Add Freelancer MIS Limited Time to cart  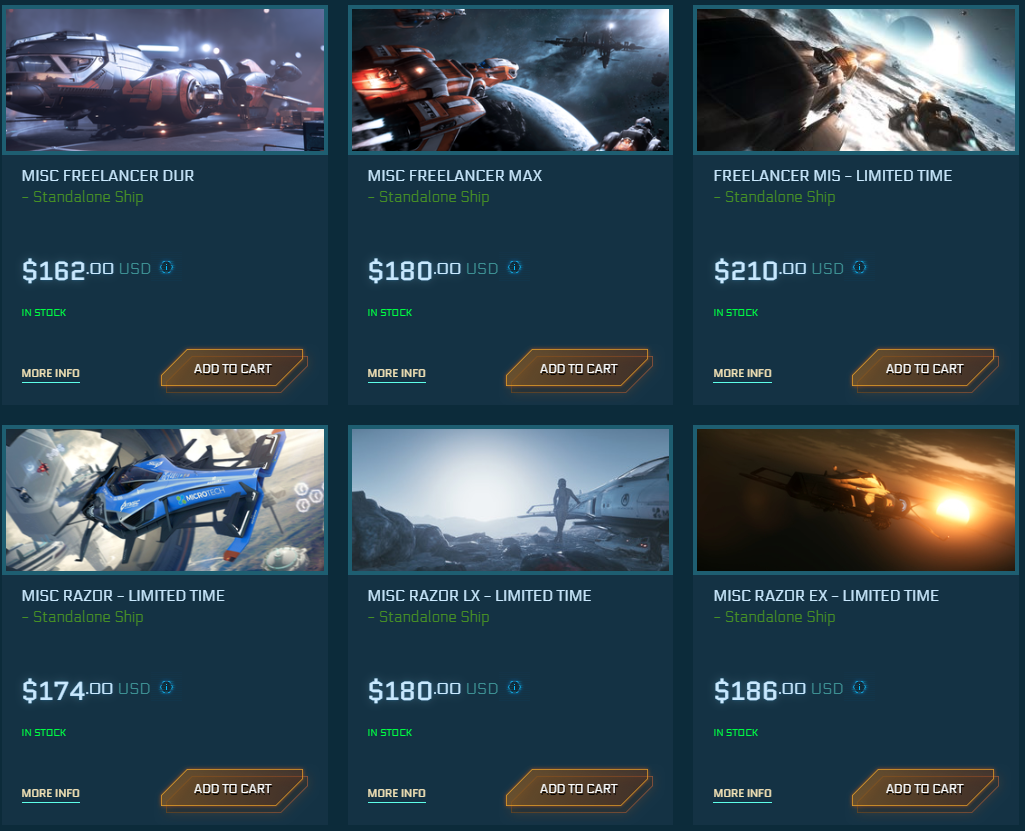pyautogui.click(x=925, y=369)
